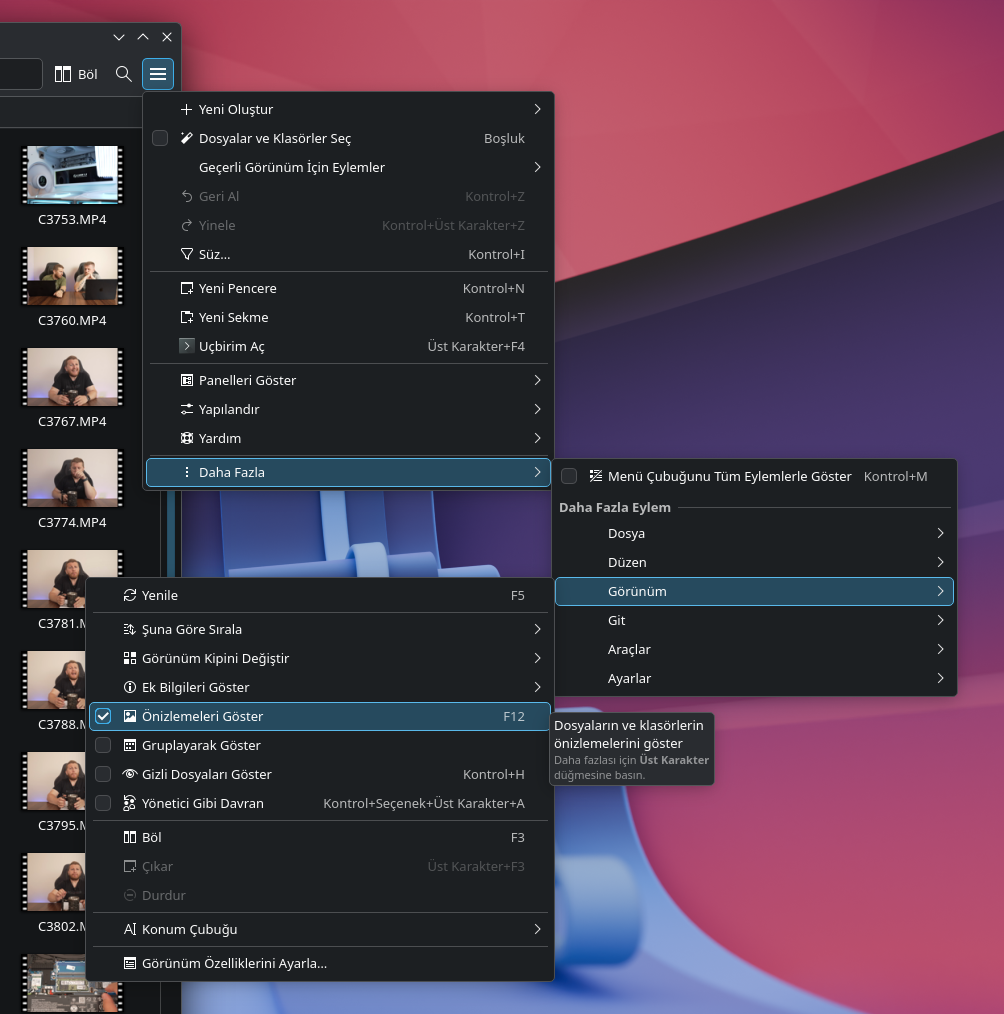Click the hamburger menu button in the toolbar
Viewport: 1004px width, 1014px height.
coord(158,74)
